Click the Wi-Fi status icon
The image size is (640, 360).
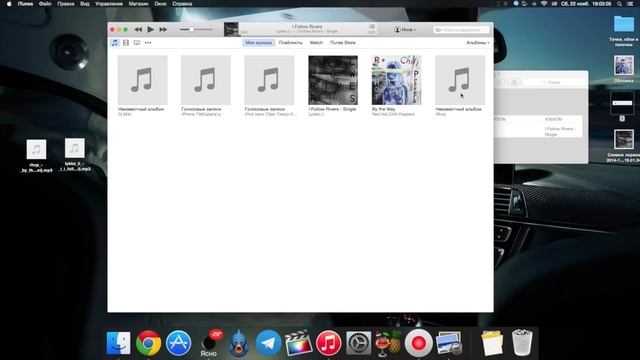point(544,4)
